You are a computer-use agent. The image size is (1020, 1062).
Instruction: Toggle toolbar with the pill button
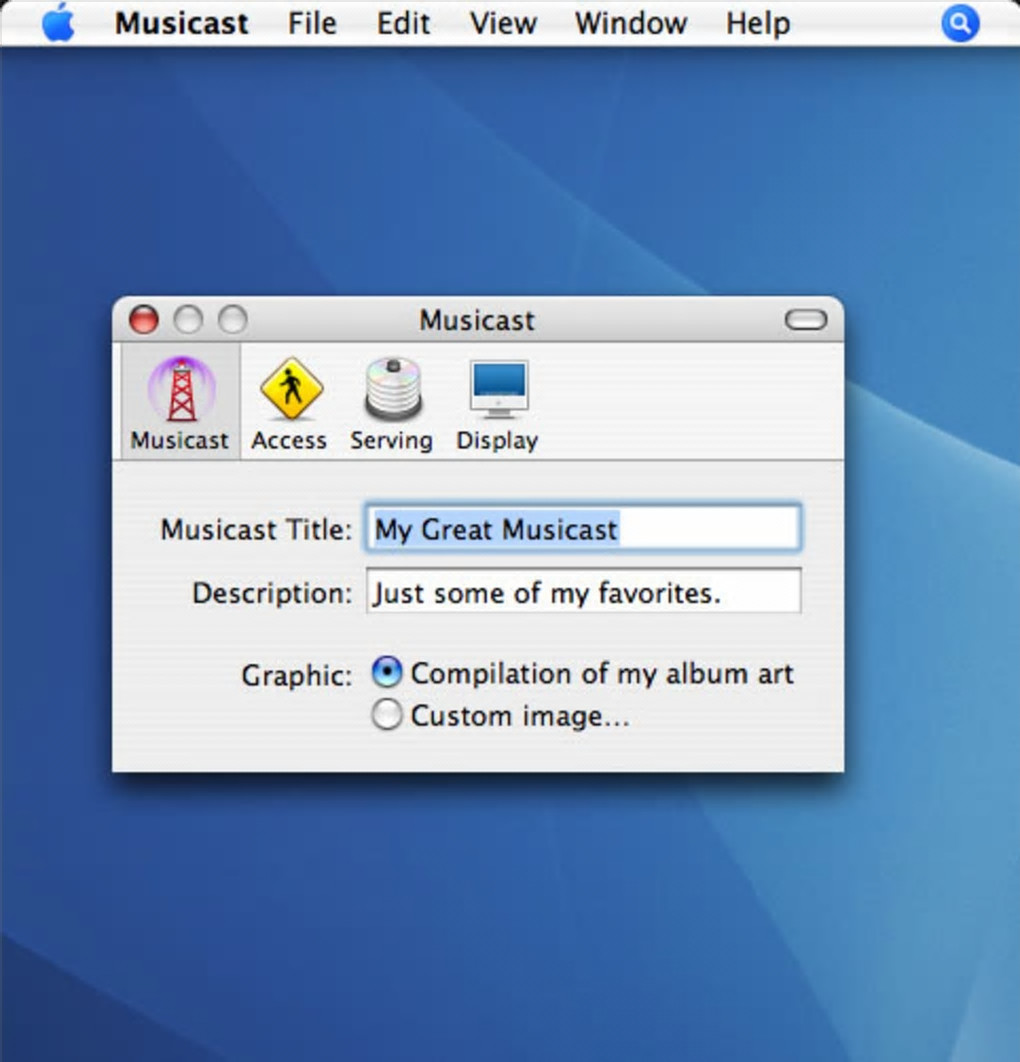pyautogui.click(x=805, y=320)
